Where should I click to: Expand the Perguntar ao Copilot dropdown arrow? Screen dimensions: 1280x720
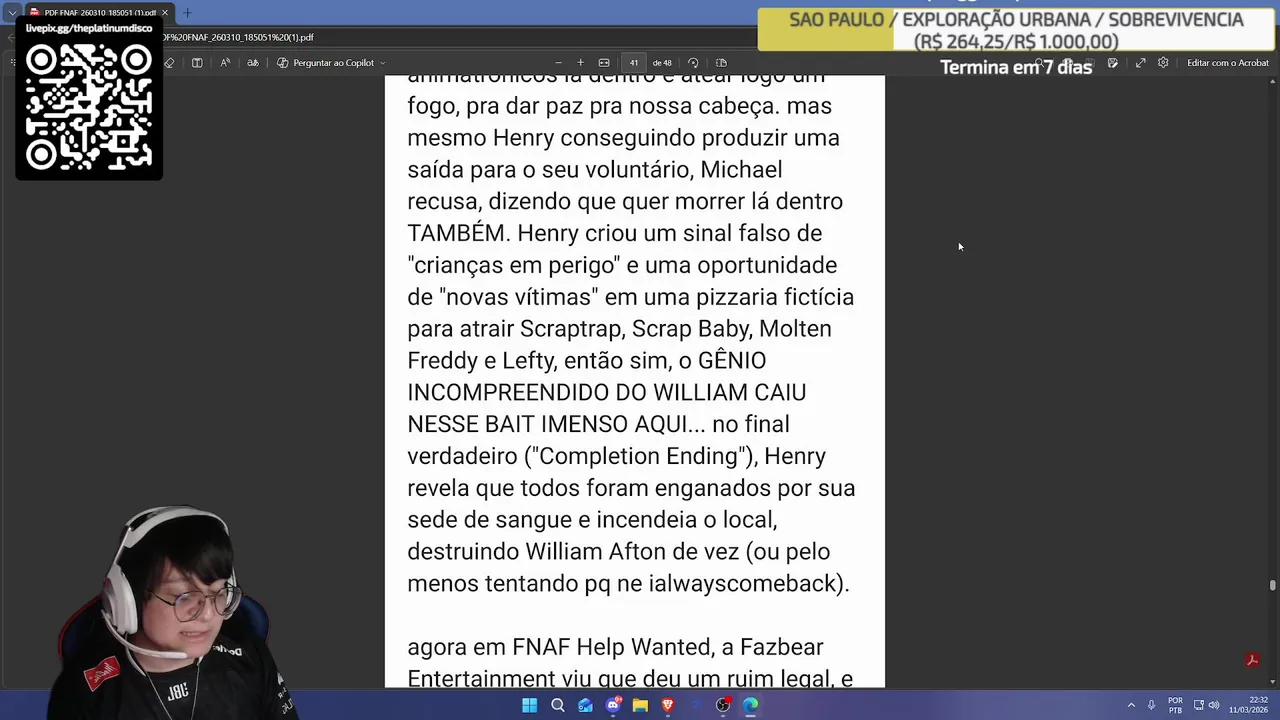point(383,63)
